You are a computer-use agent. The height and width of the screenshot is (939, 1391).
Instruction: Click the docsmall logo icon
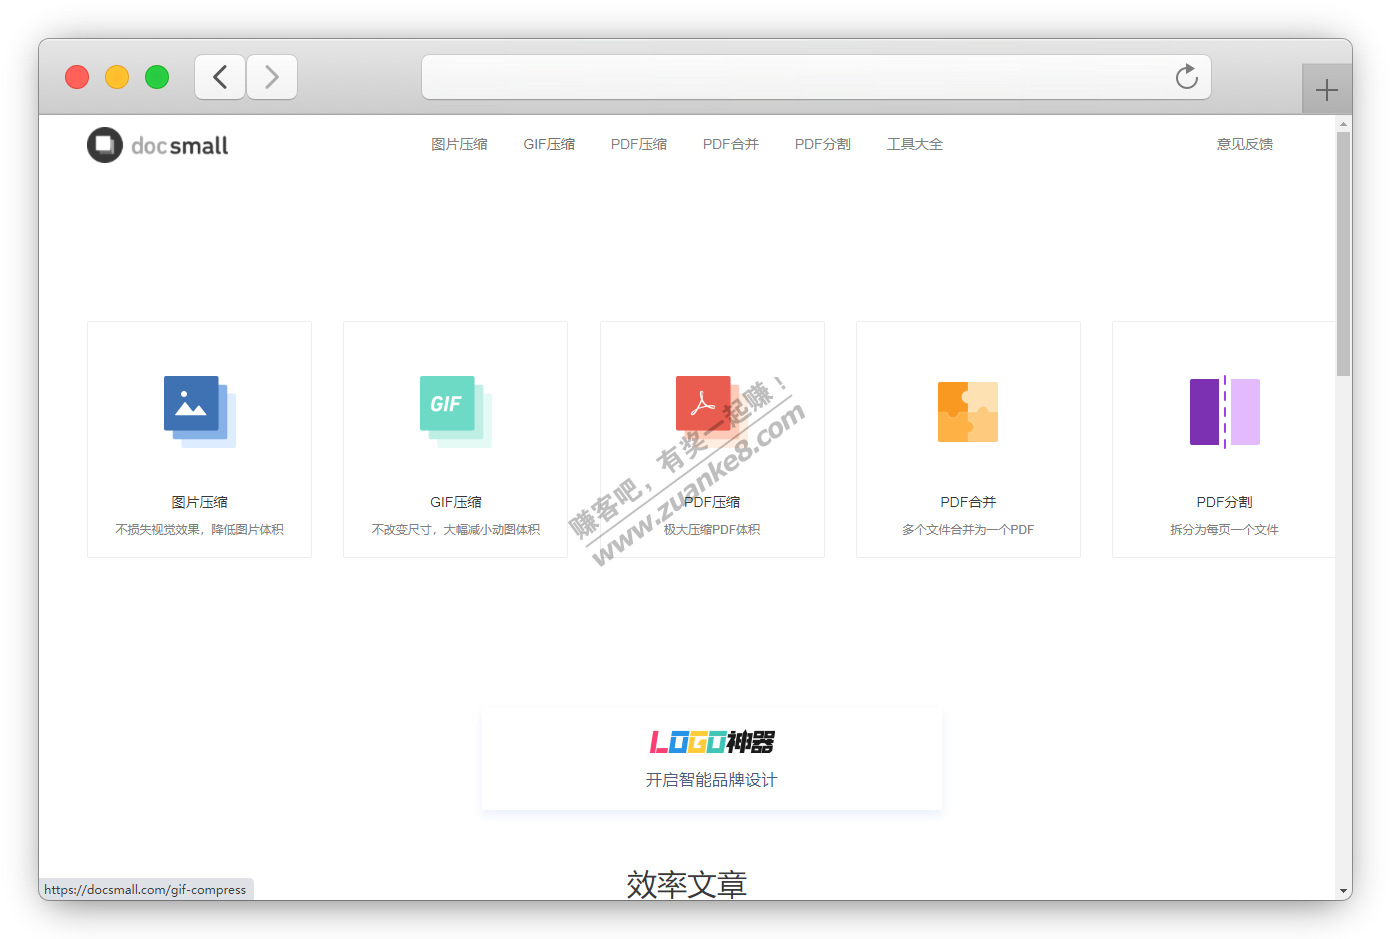[x=105, y=145]
